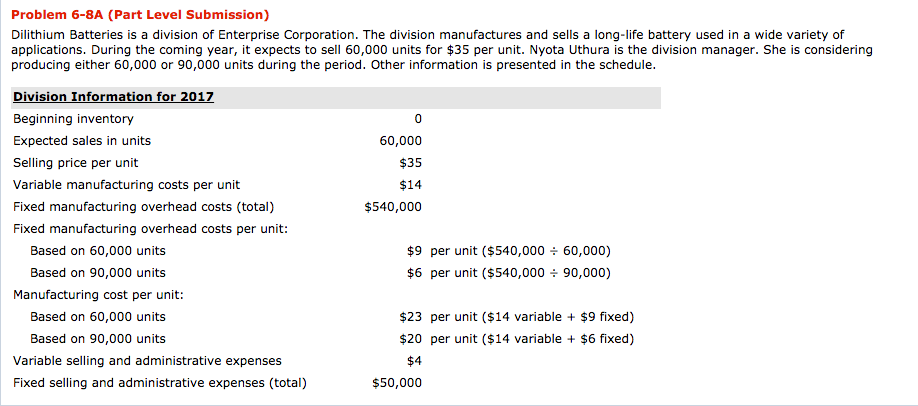Image resolution: width=918 pixels, height=406 pixels.
Task: Select the "Manufacturing cost per unit:" subheading
Action: click(x=98, y=295)
